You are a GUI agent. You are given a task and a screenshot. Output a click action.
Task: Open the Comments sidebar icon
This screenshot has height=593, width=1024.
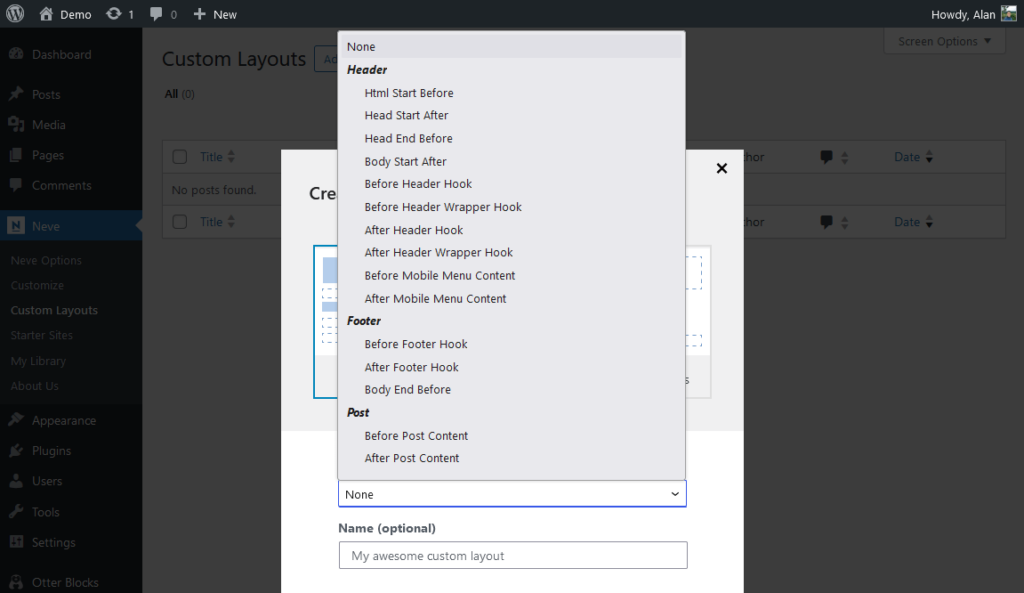pos(16,185)
